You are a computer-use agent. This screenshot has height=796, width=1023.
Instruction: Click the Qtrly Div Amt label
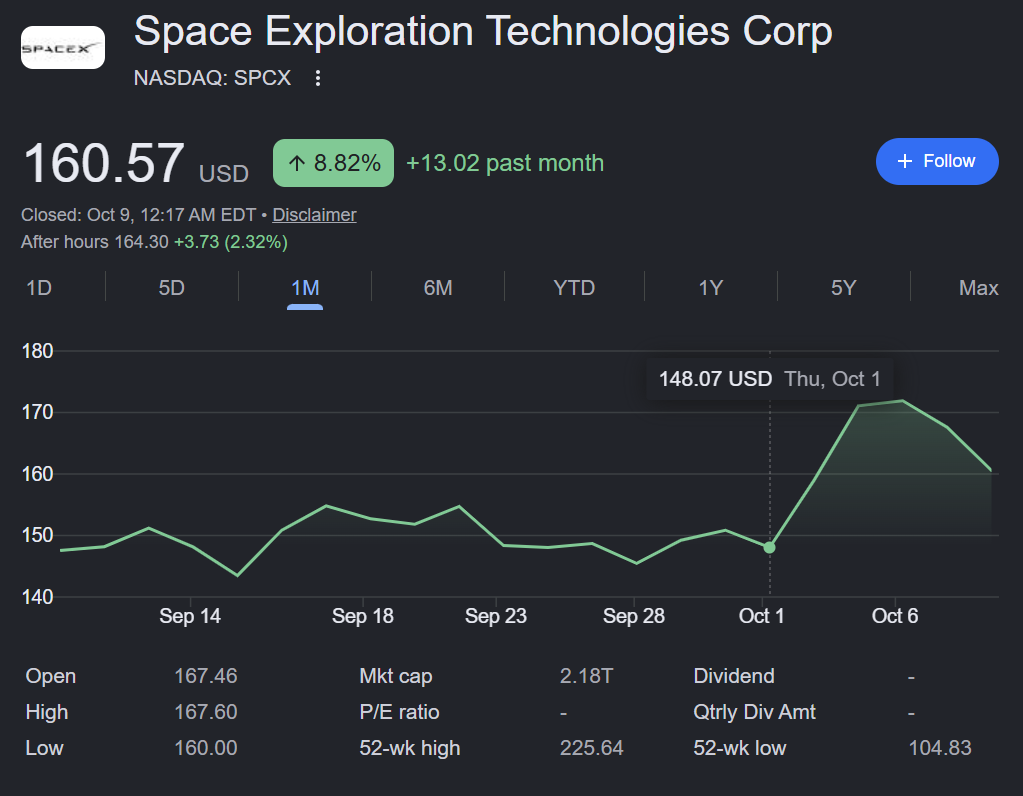click(x=754, y=712)
